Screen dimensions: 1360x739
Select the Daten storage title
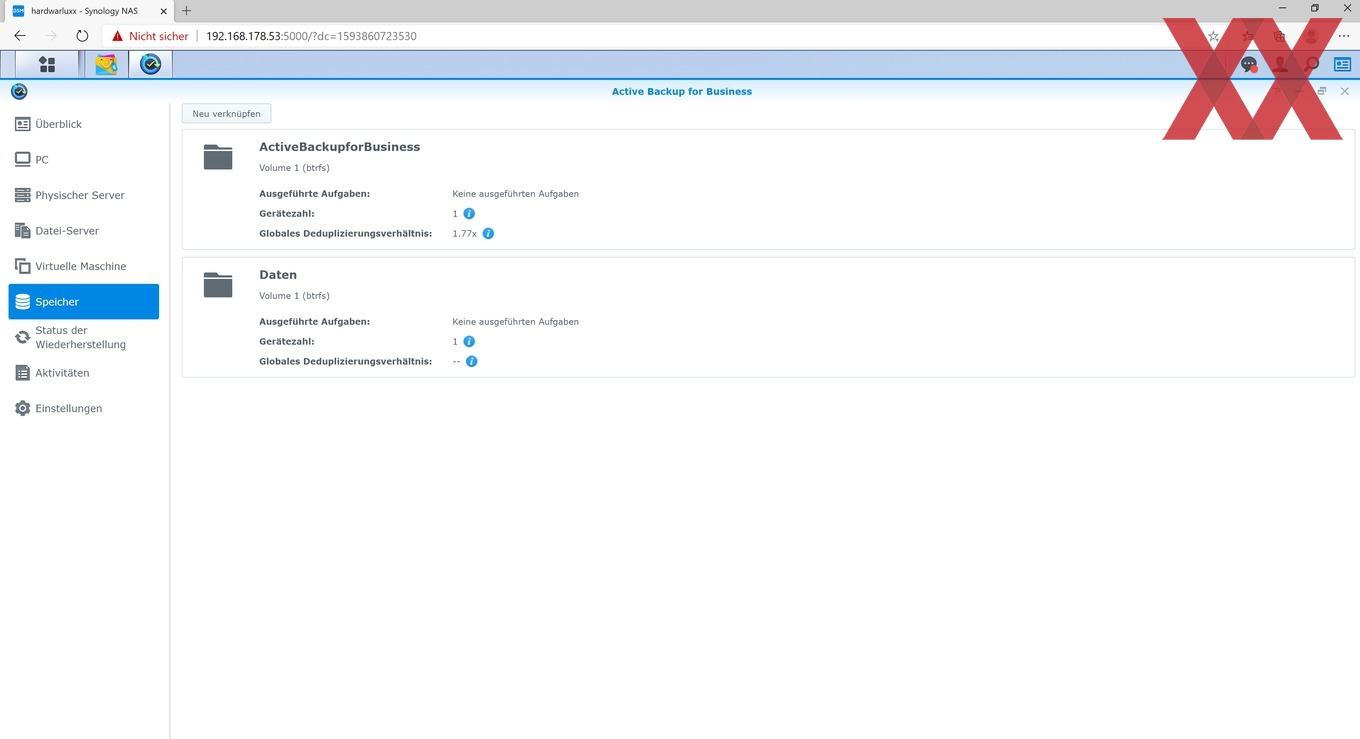[x=278, y=275]
